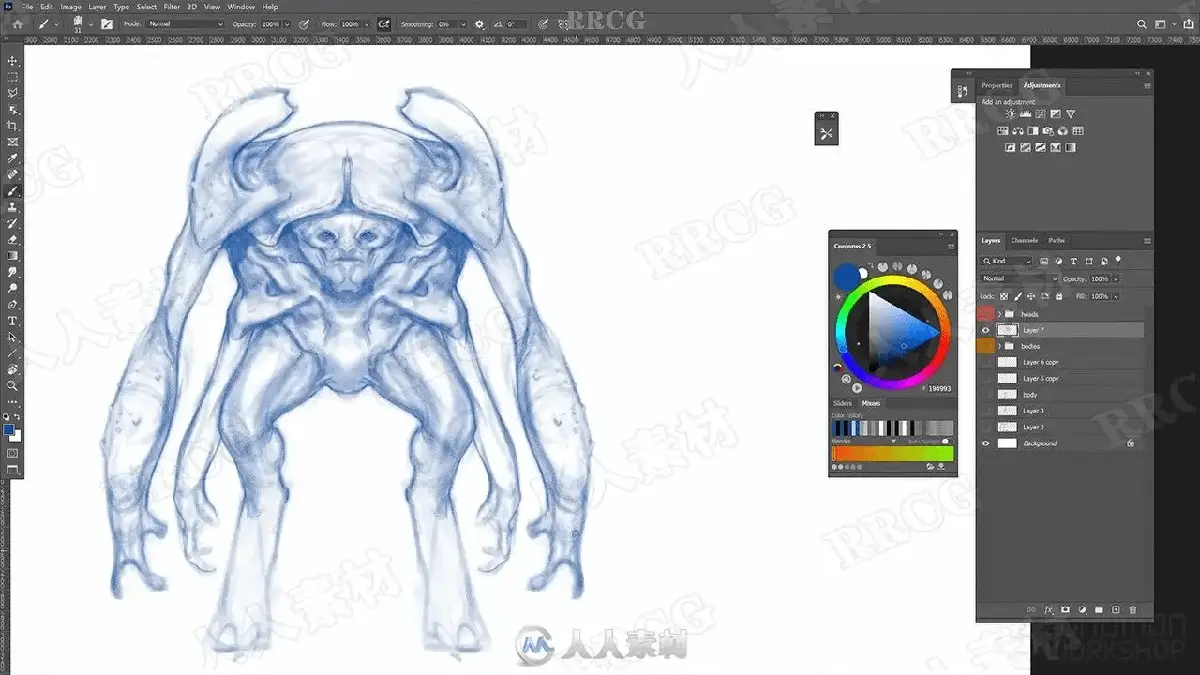Select the Zoom tool
Screen dimensions: 1200x675
[x=13, y=385]
